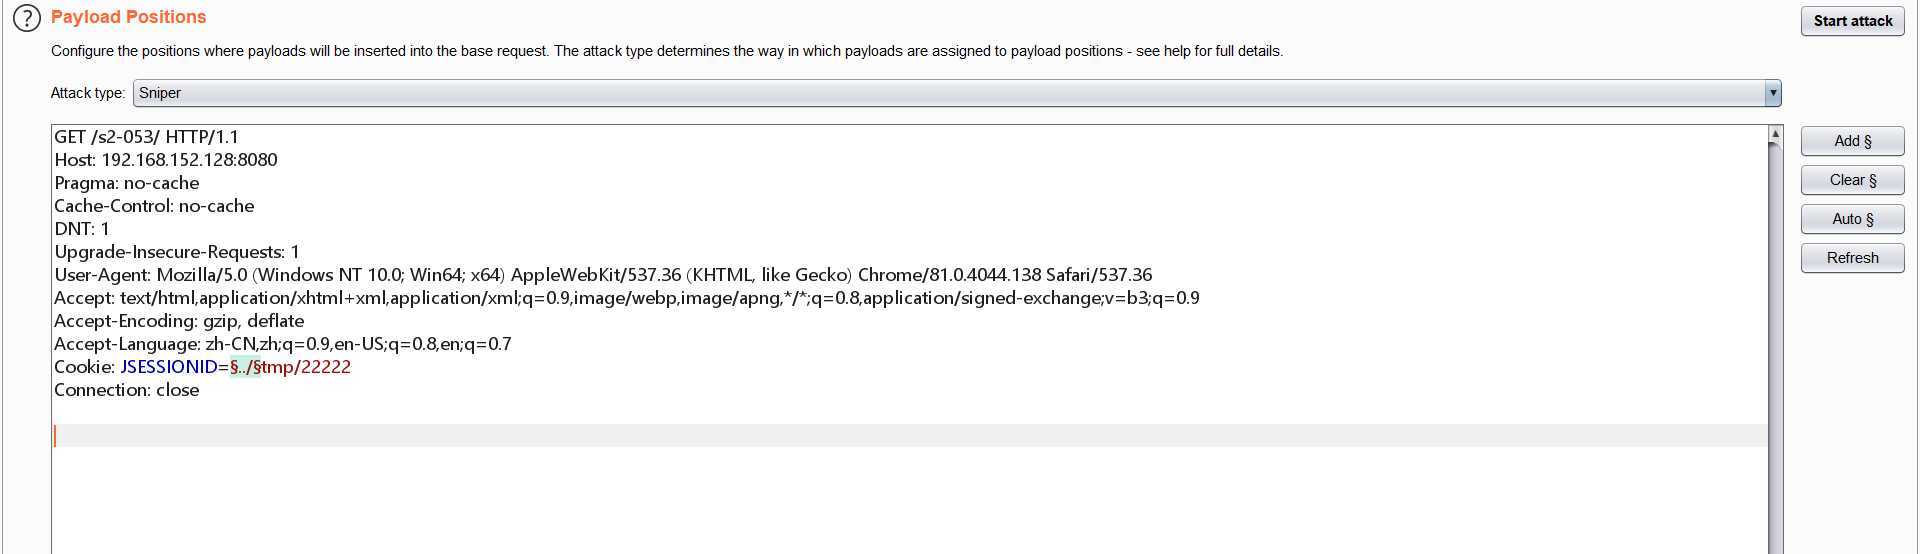This screenshot has height=554, width=1920.
Task: Click the Pragma: no-cache header line
Action: [x=127, y=183]
